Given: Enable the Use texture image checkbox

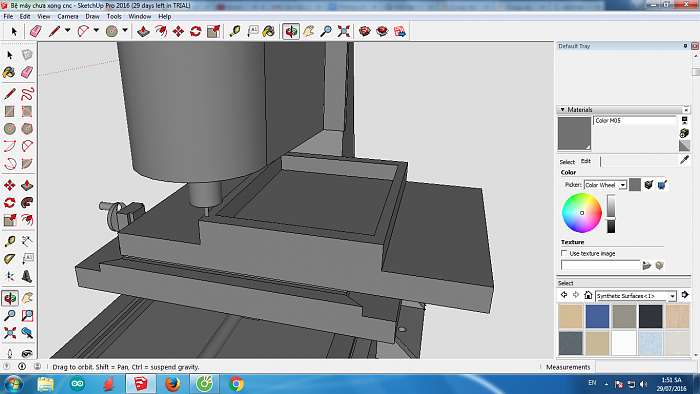Looking at the screenshot, I should point(564,253).
